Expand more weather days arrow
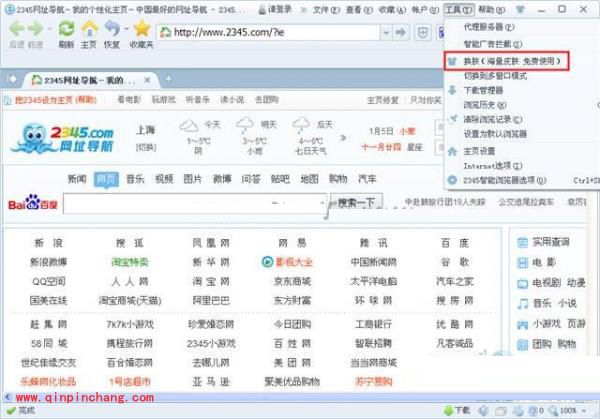 343,138
